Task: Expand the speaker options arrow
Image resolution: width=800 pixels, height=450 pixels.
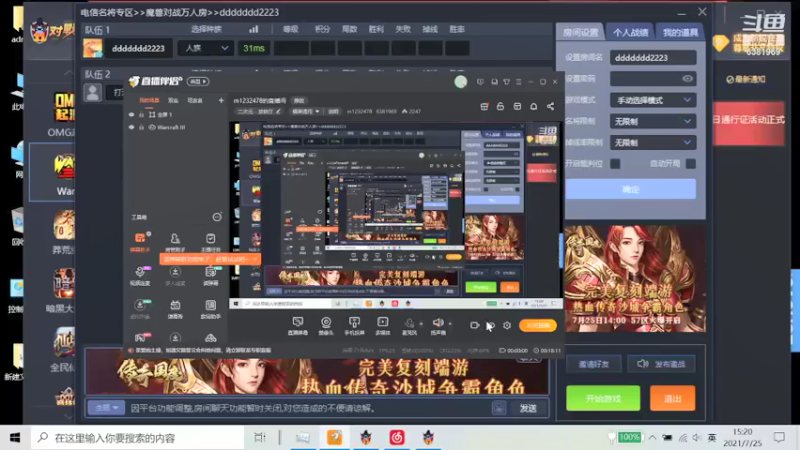Action: click(x=450, y=323)
